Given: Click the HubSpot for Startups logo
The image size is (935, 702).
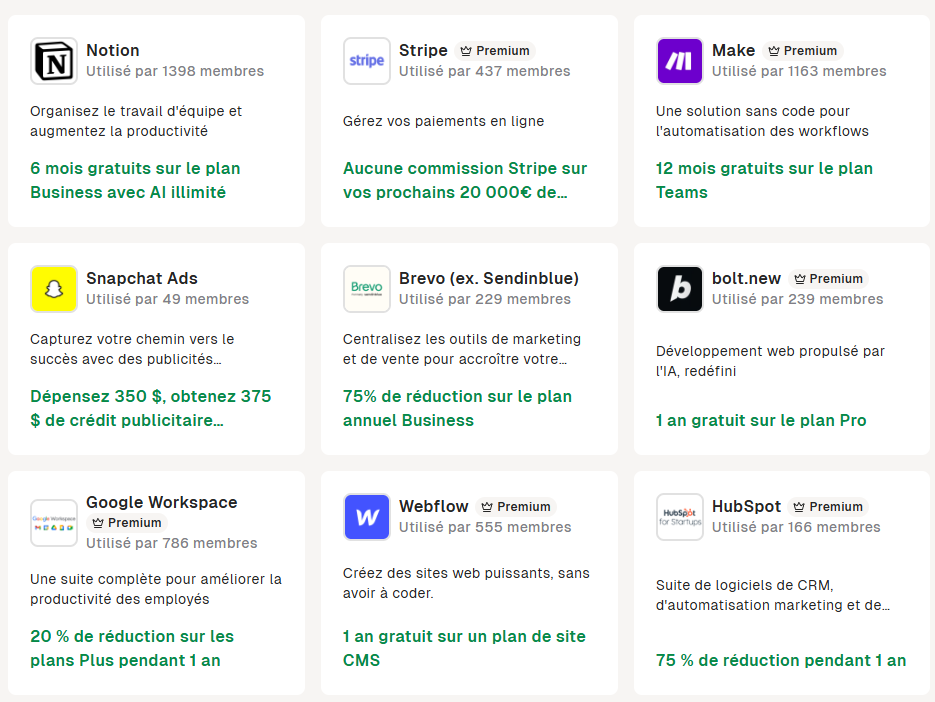Looking at the screenshot, I should click(x=680, y=517).
